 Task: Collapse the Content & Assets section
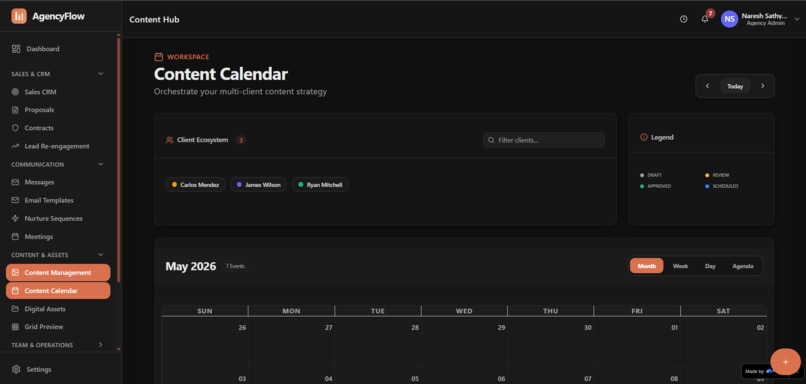[x=101, y=254]
